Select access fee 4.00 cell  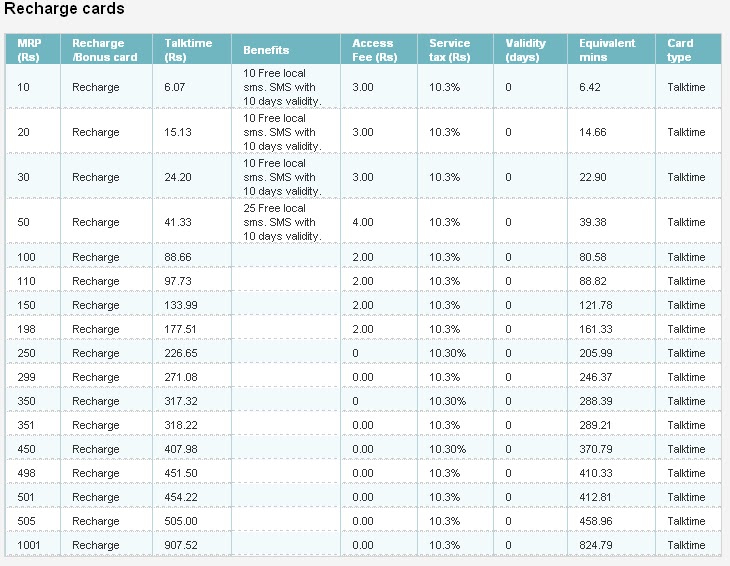pyautogui.click(x=363, y=222)
